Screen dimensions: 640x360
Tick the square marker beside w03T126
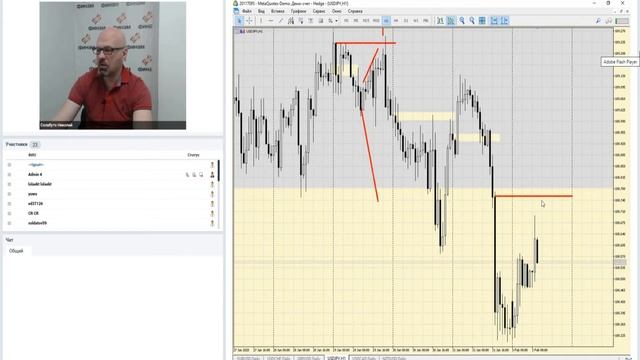[9, 204]
